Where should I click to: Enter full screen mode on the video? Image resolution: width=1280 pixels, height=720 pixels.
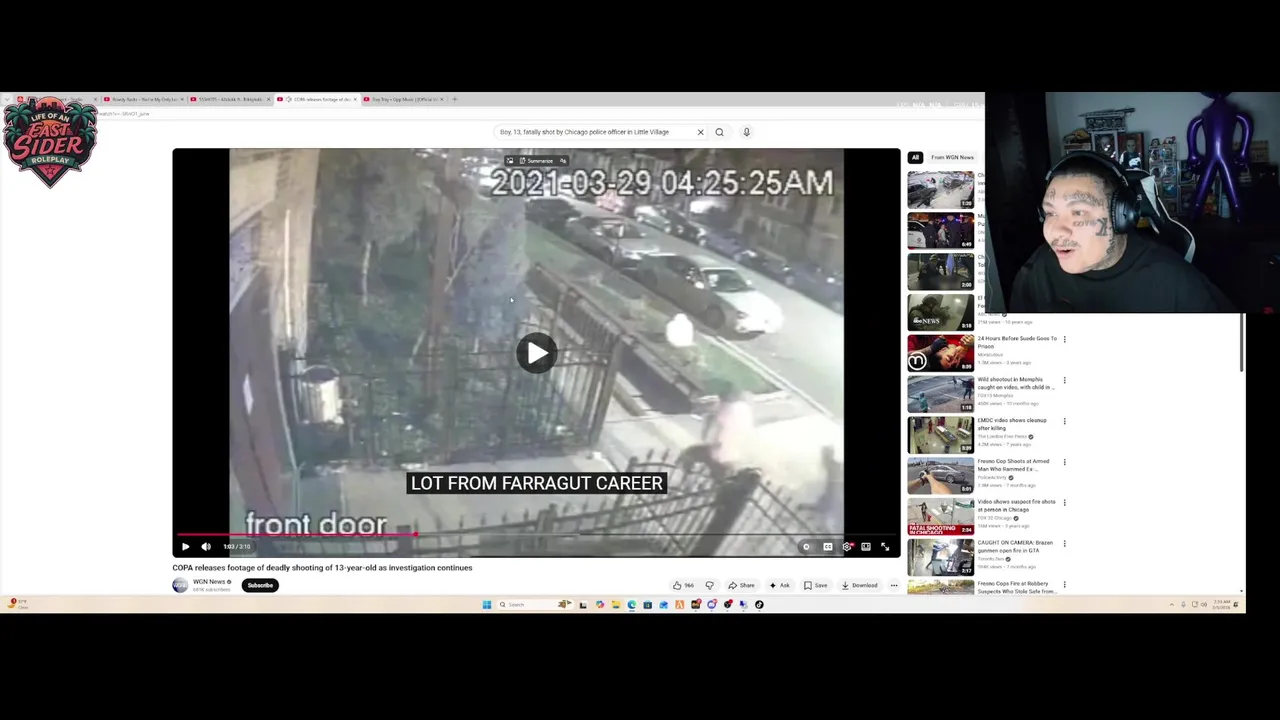coord(885,547)
